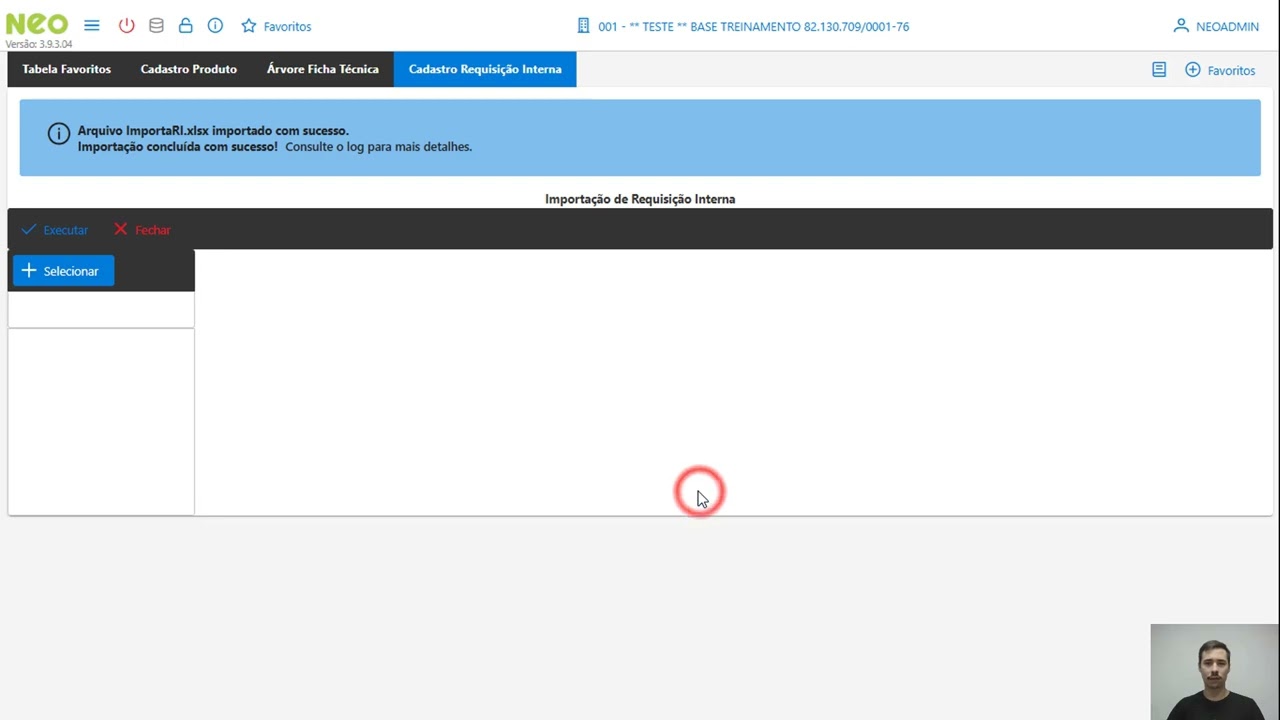1280x720 pixels.
Task: Open the hamburger menu icon
Action: pos(92,26)
